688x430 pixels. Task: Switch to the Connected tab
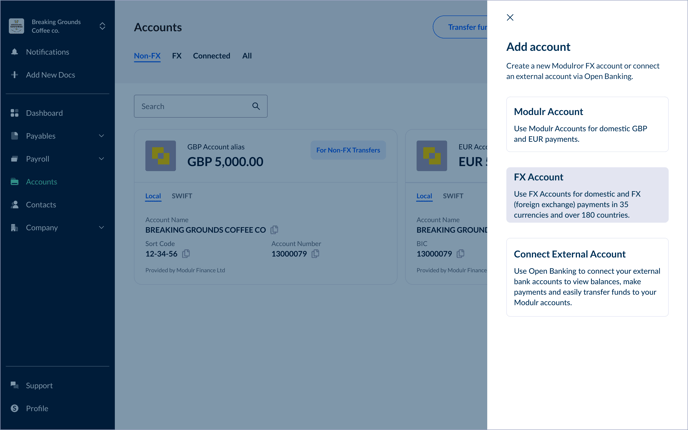click(x=211, y=56)
